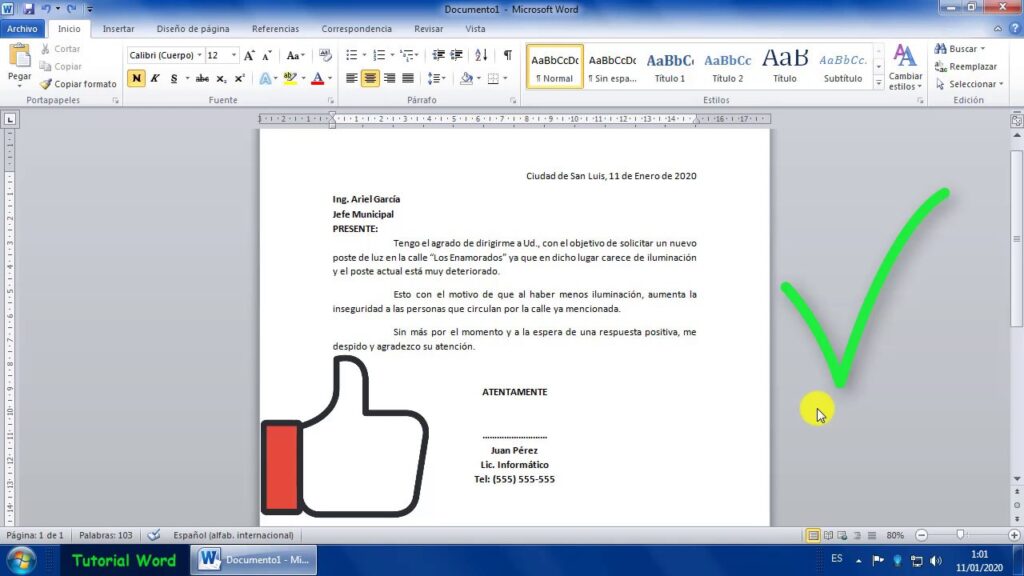Click the Windows Start button
Screen dimensions: 1024x576
click(22, 560)
